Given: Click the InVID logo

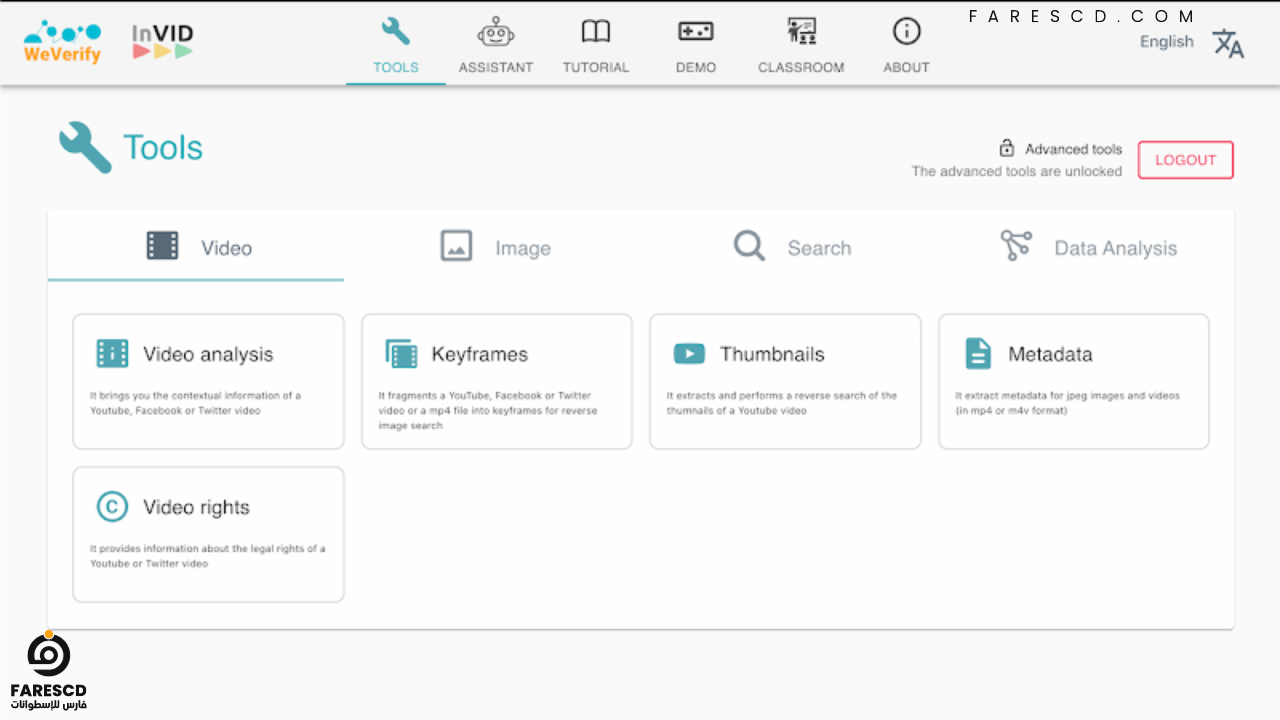Looking at the screenshot, I should click(163, 41).
